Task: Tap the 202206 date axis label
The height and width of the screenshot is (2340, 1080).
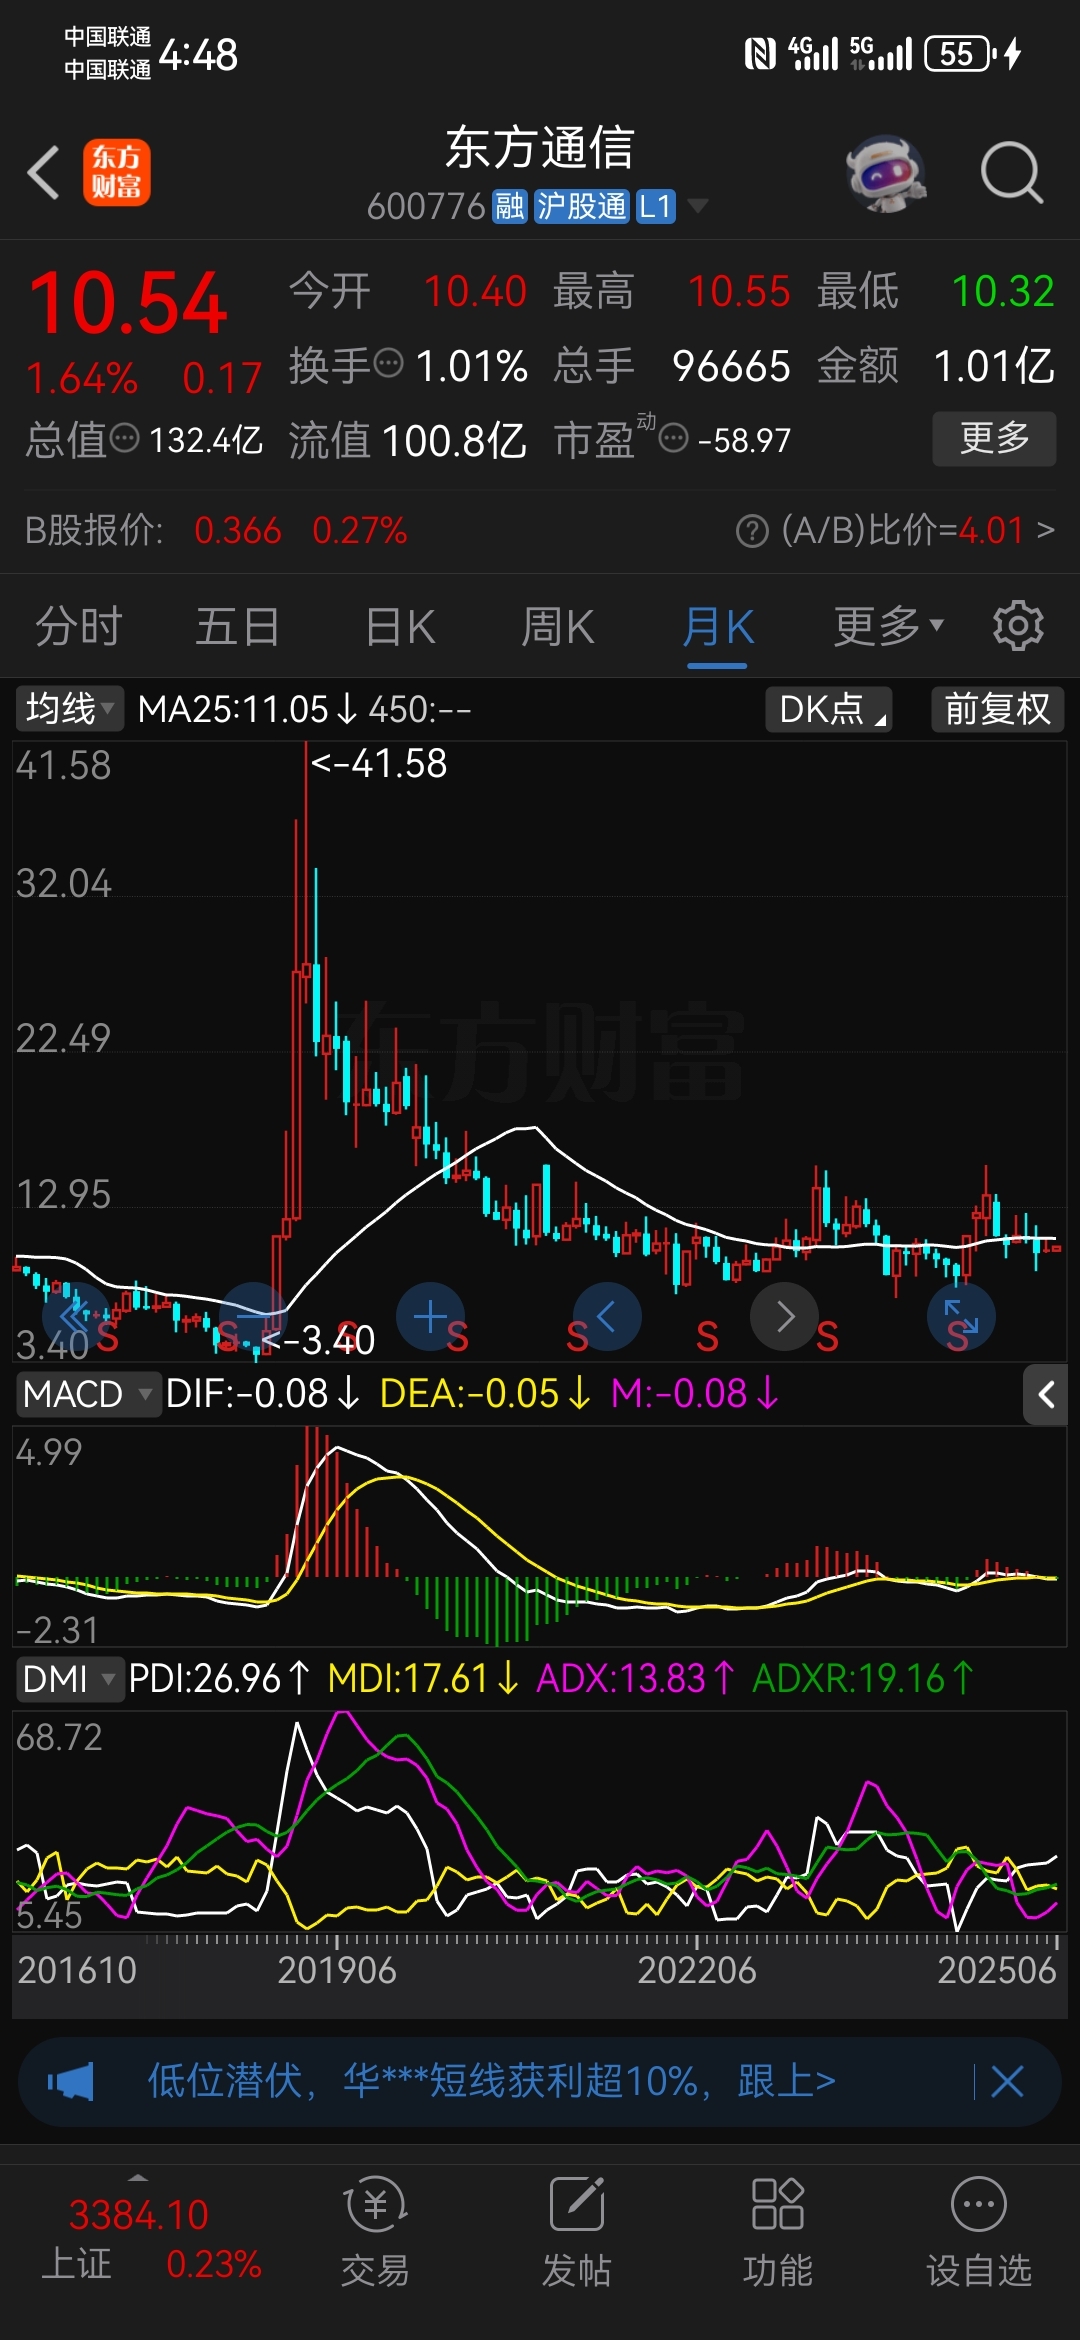Action: 697,1970
